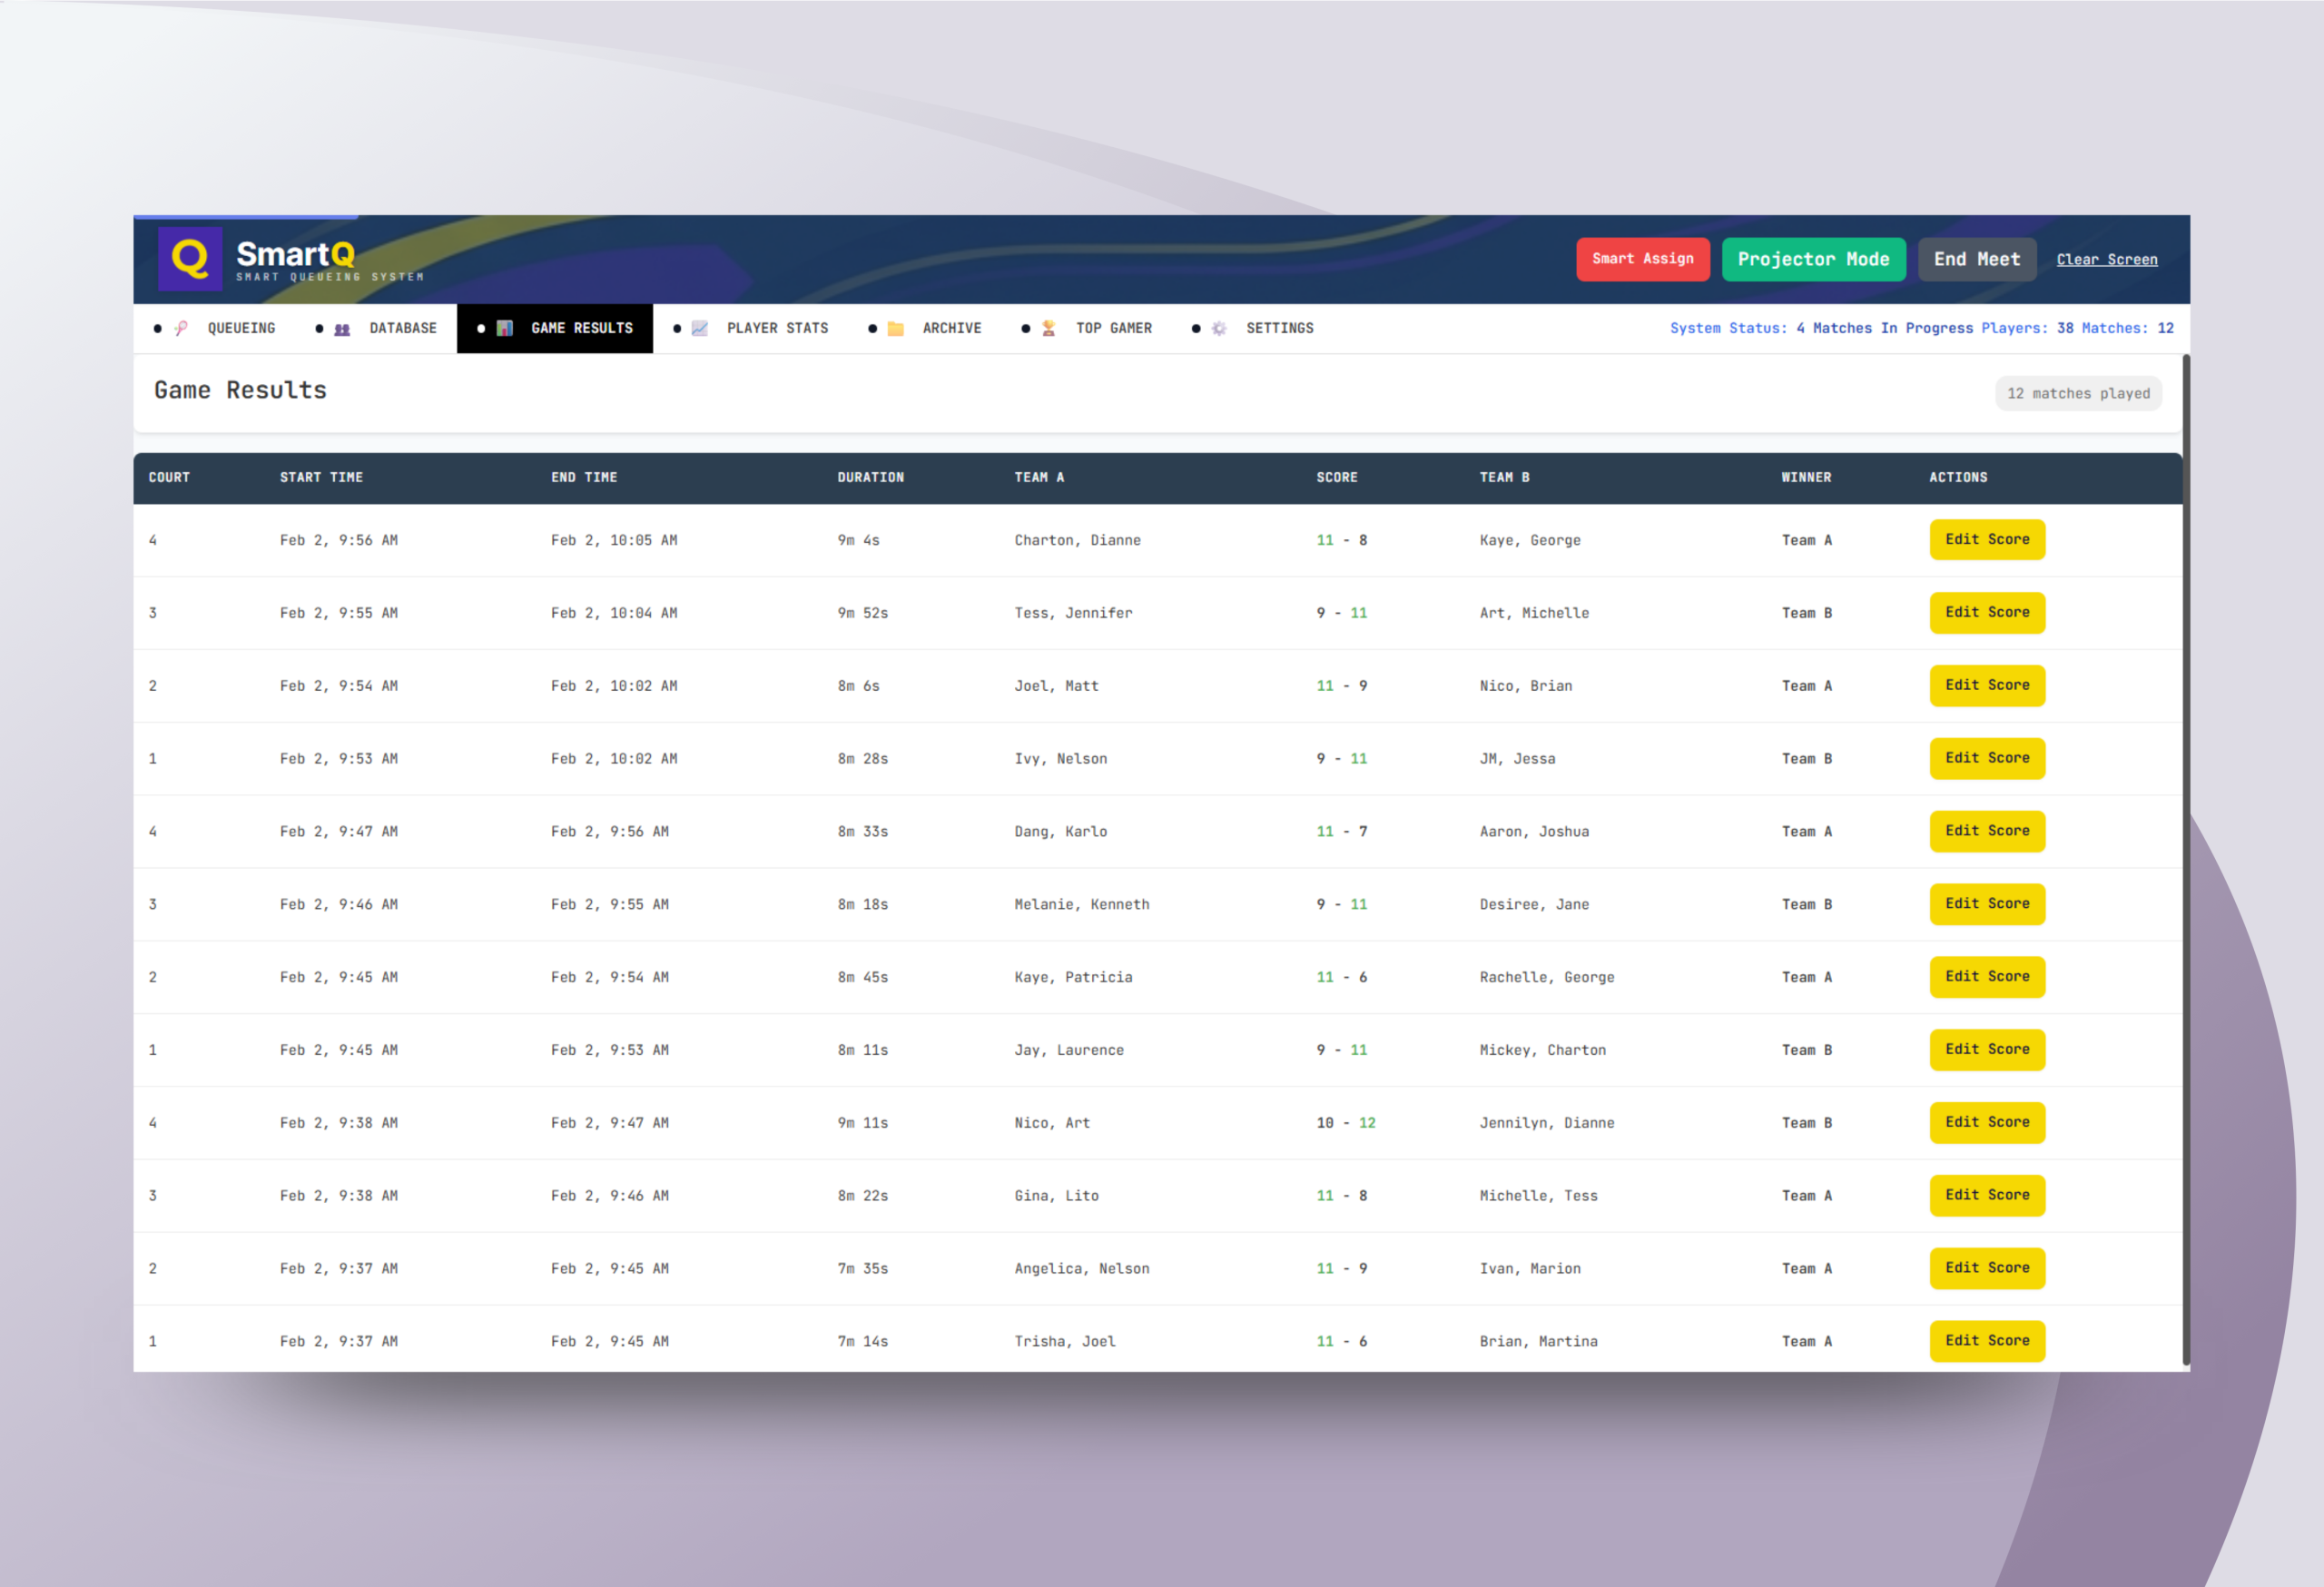Click the Clear Screen link
Image resolution: width=2324 pixels, height=1587 pixels.
[x=2106, y=260]
